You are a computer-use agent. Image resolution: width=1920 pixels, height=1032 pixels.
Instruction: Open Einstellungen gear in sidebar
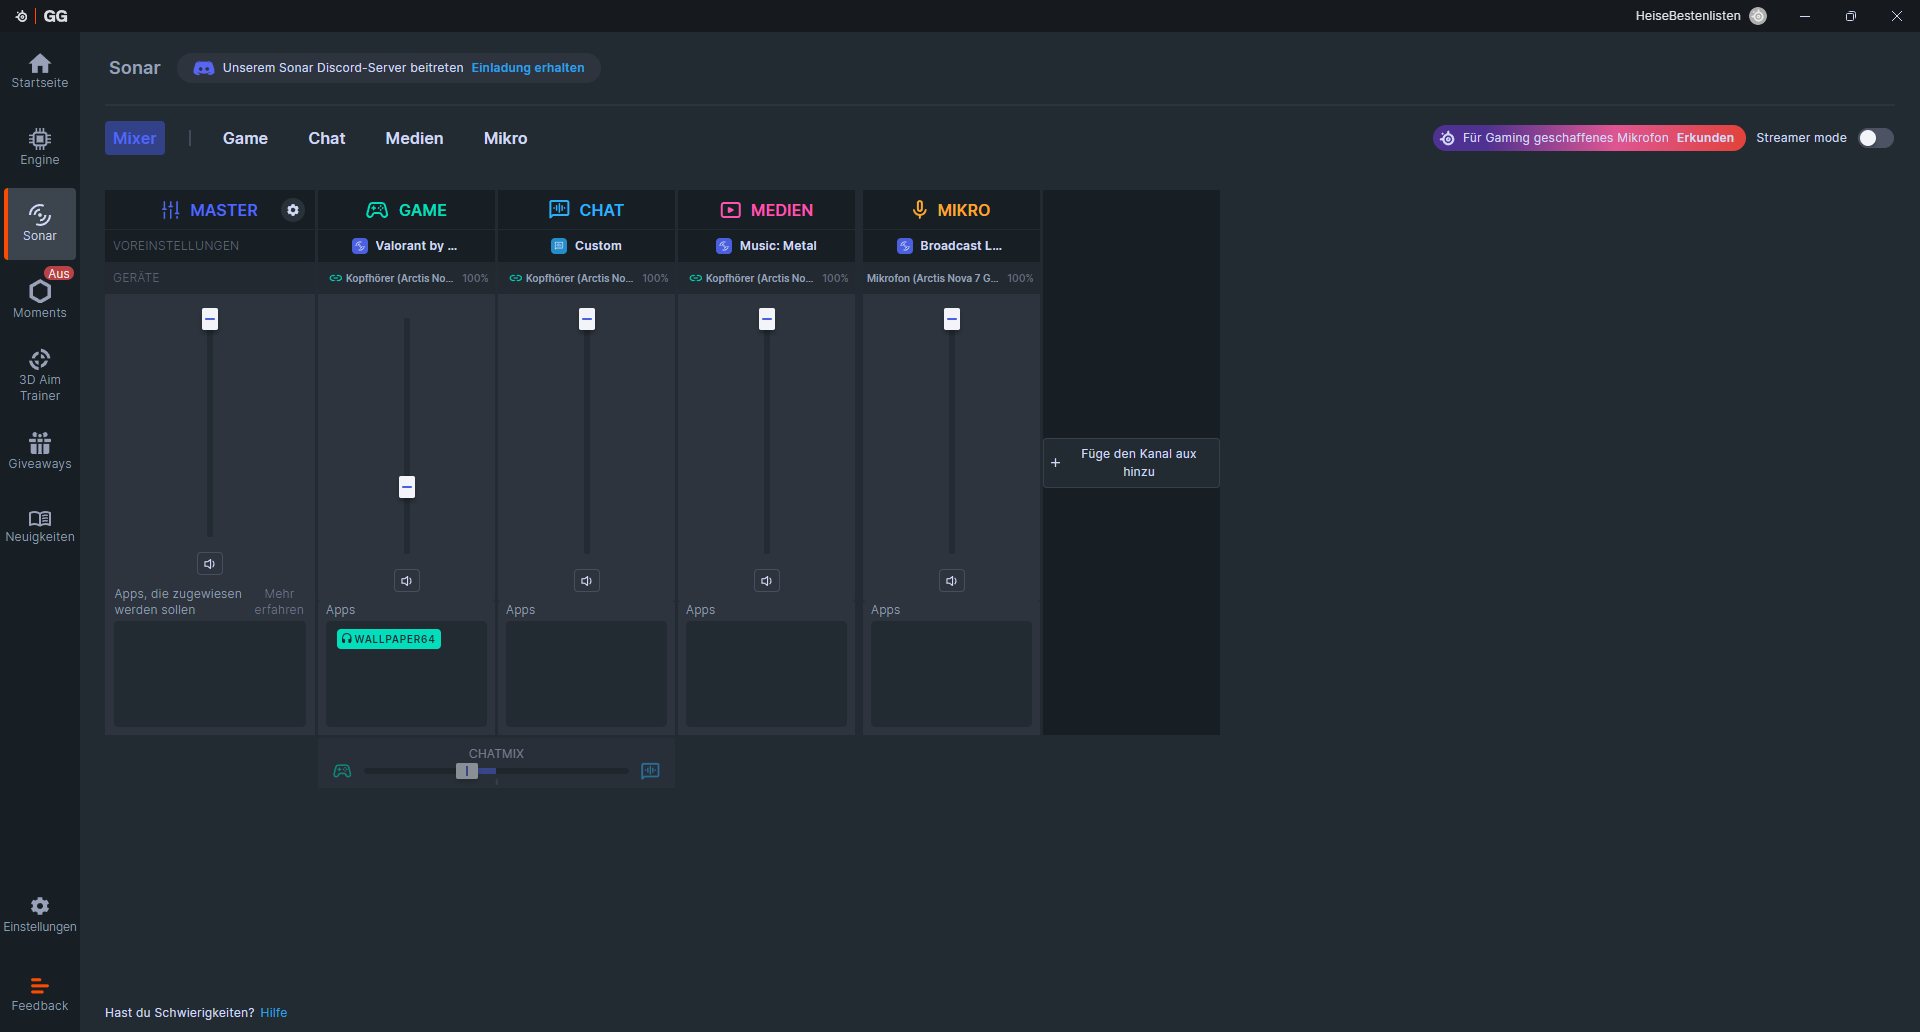click(40, 914)
